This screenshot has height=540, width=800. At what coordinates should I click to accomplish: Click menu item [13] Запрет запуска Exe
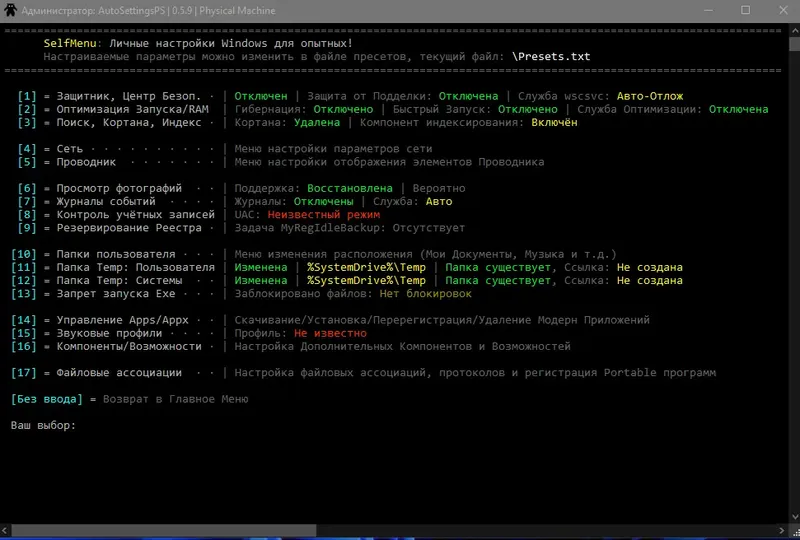(x=93, y=293)
